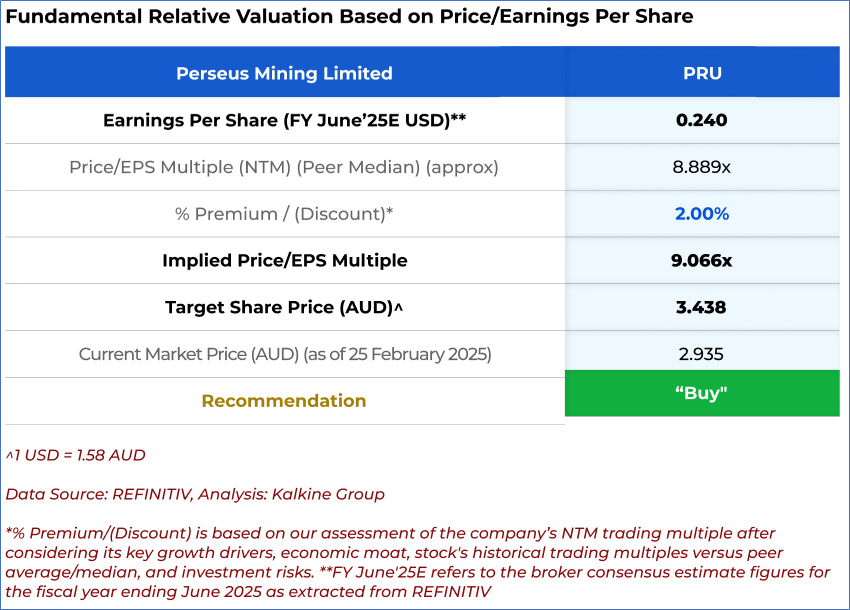850x610 pixels.
Task: Click the 0.240 earnings value
Action: pos(702,120)
